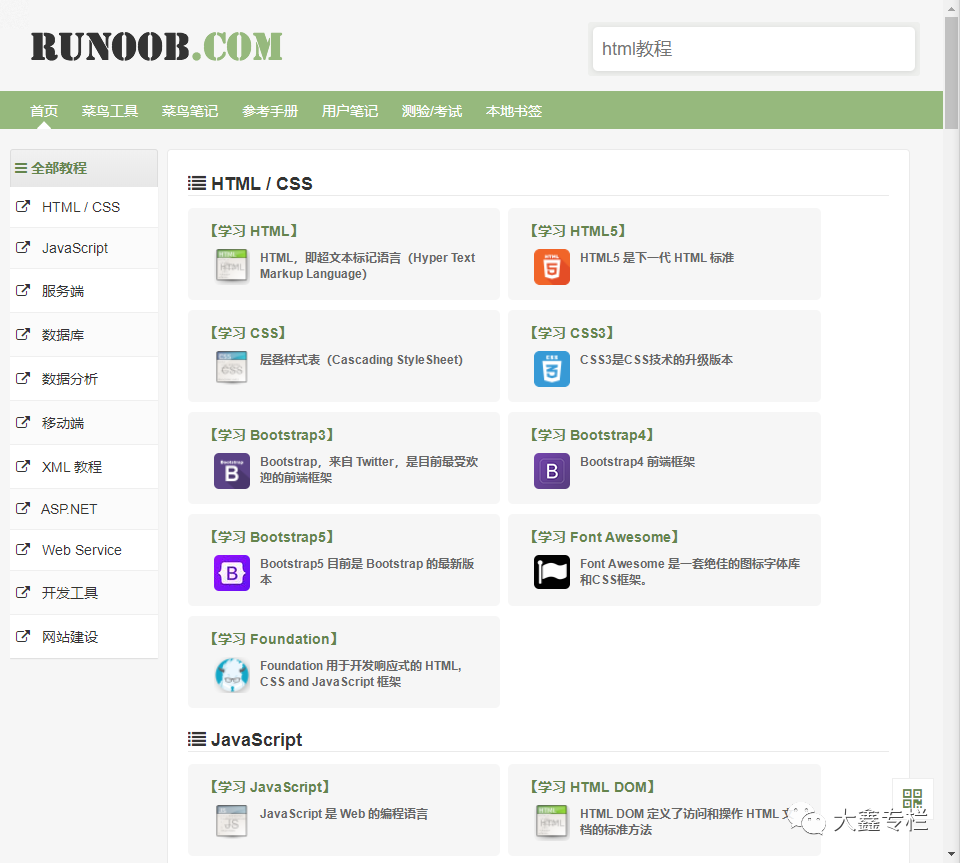The height and width of the screenshot is (863, 960).
Task: Click the HTML tutorial card icon
Action: [231, 266]
